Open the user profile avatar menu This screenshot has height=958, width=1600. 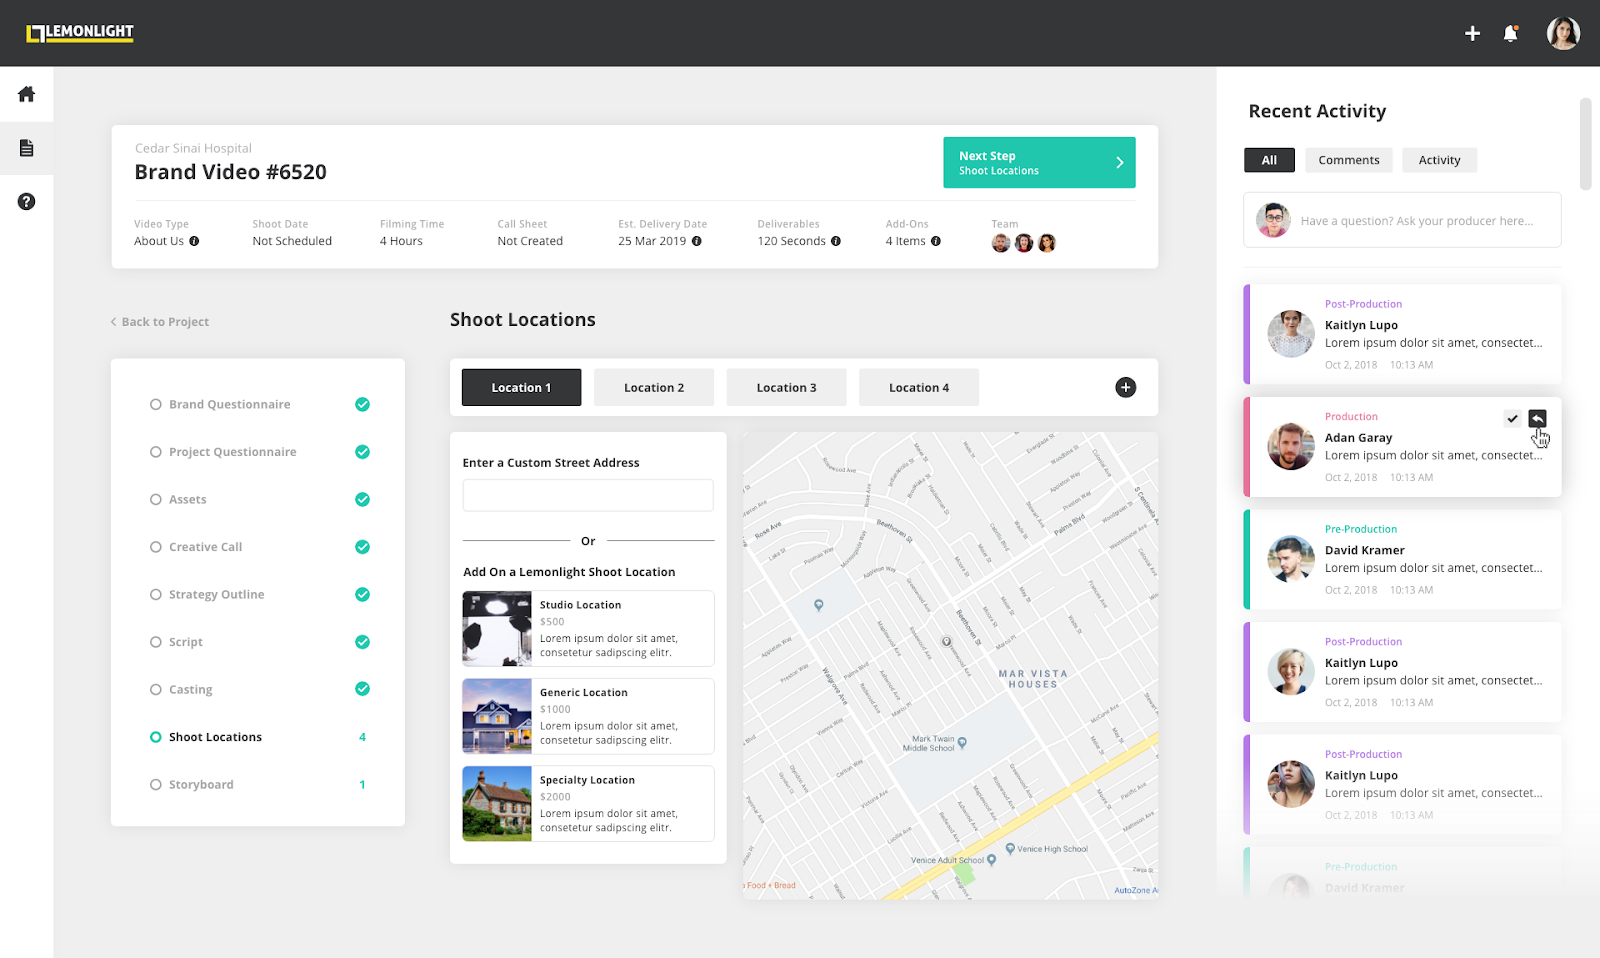[x=1563, y=33]
